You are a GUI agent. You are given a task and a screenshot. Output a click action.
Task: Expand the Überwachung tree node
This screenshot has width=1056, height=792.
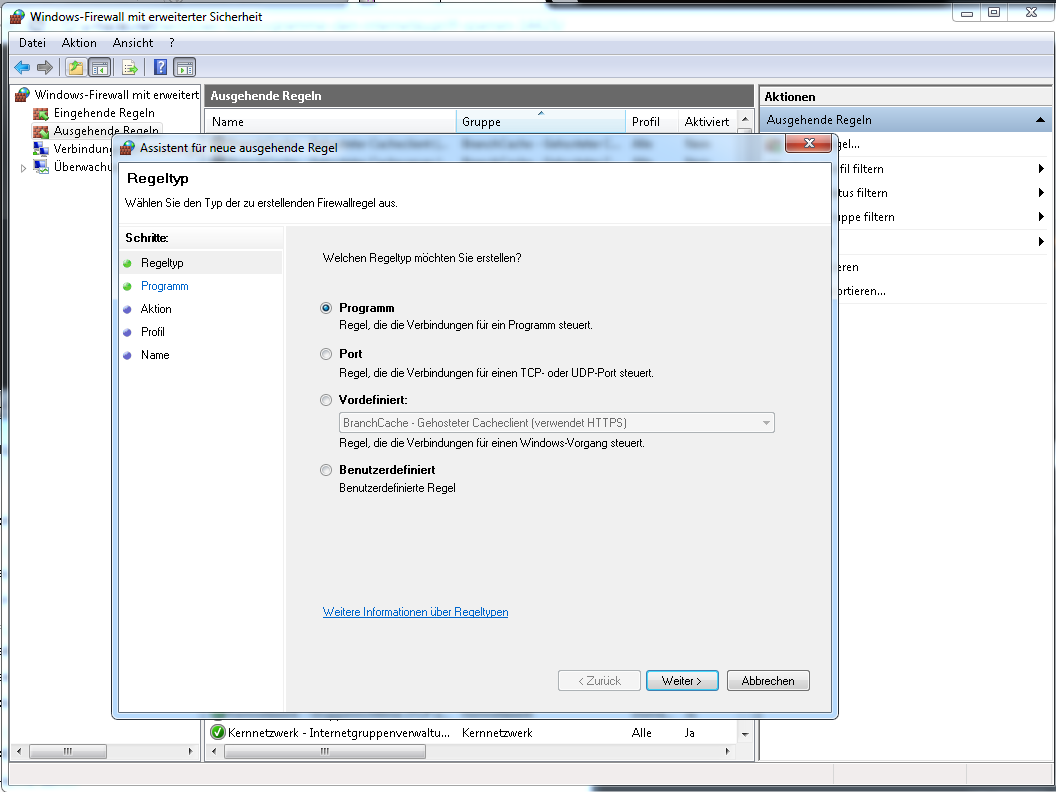tap(24, 168)
